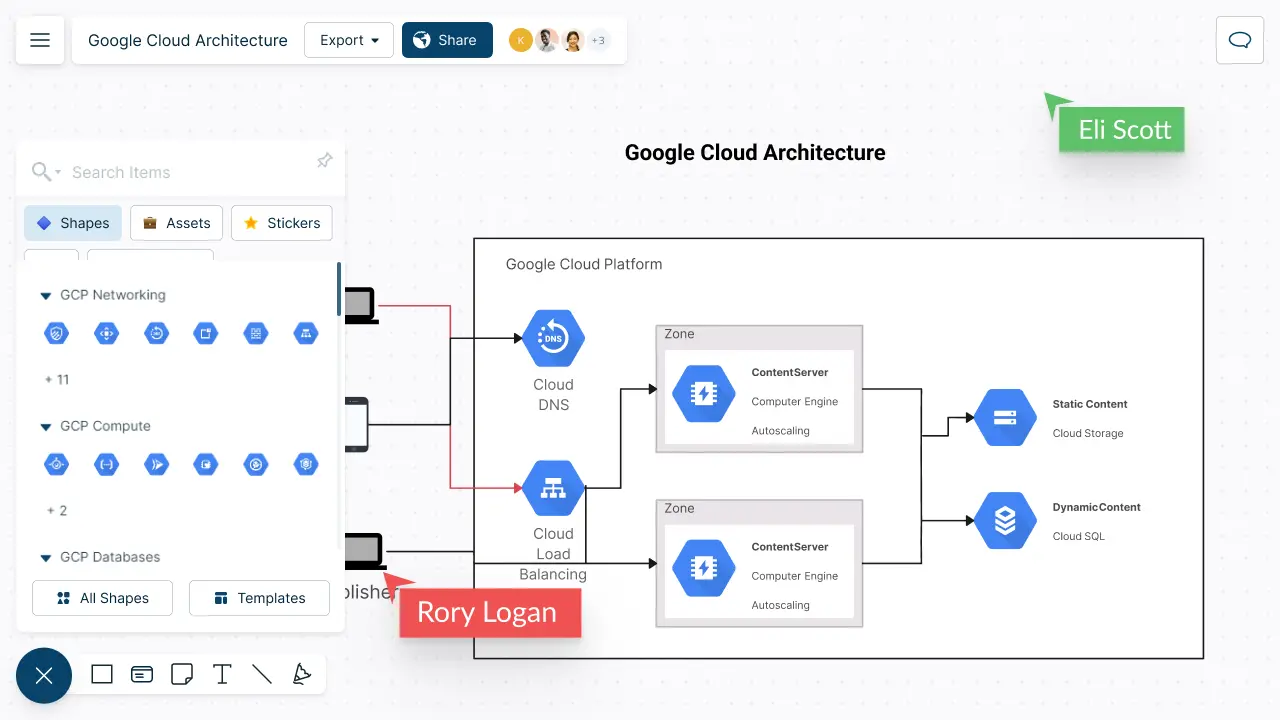This screenshot has width=1280, height=720.
Task: Open All Shapes library
Action: pos(102,598)
